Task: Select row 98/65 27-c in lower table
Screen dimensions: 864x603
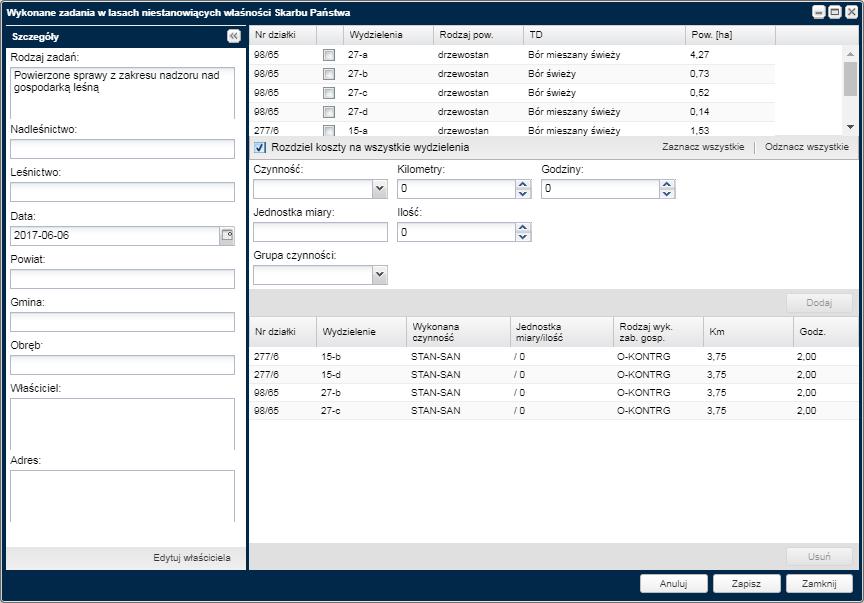Action: [x=554, y=411]
